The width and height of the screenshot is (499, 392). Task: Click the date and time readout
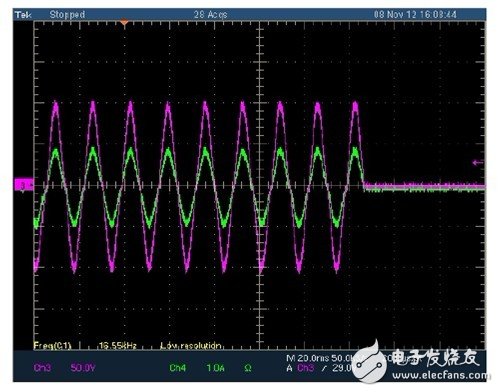[x=415, y=15]
